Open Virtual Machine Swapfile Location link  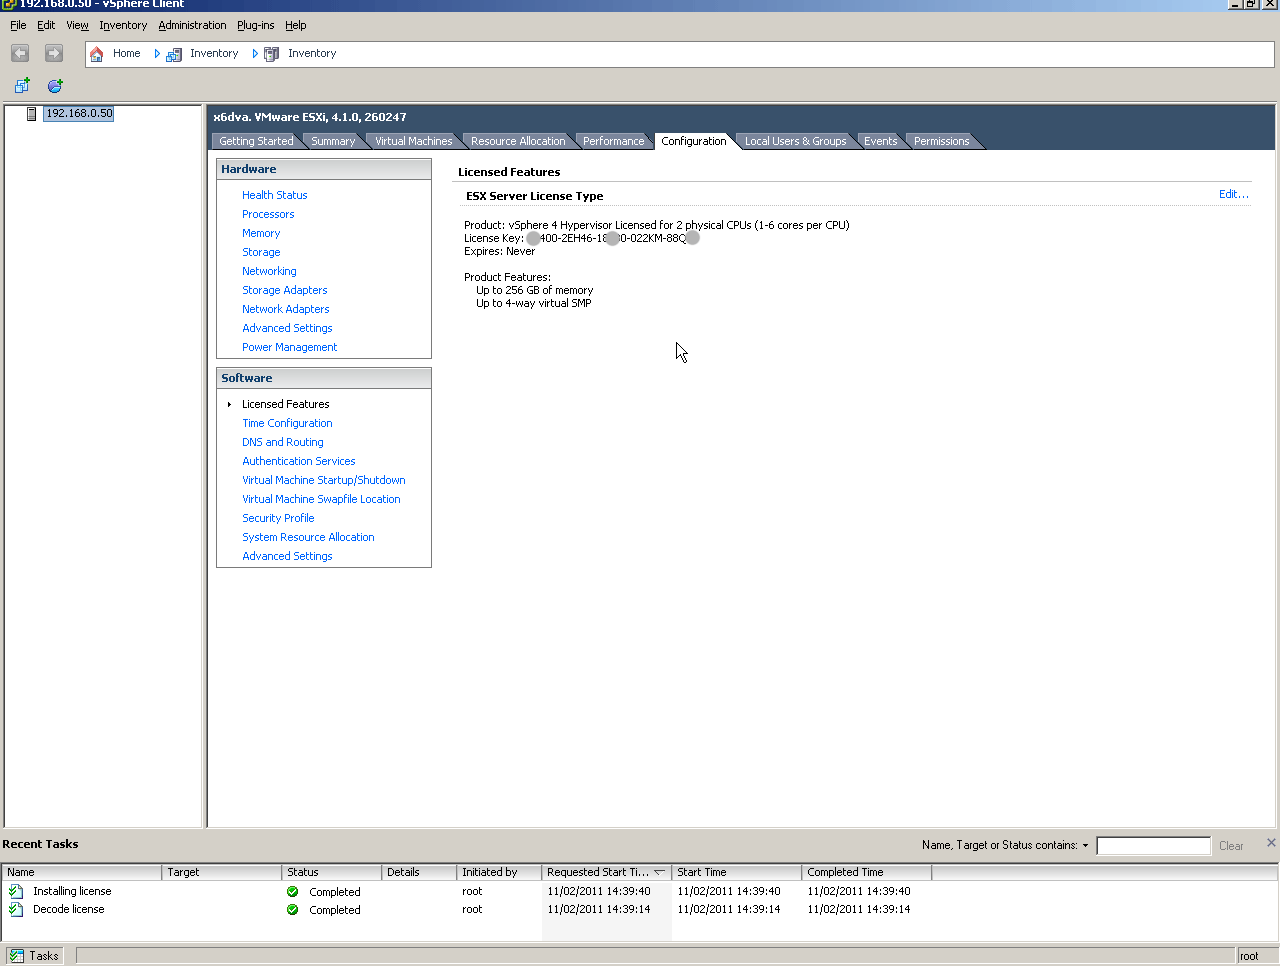[x=321, y=499]
